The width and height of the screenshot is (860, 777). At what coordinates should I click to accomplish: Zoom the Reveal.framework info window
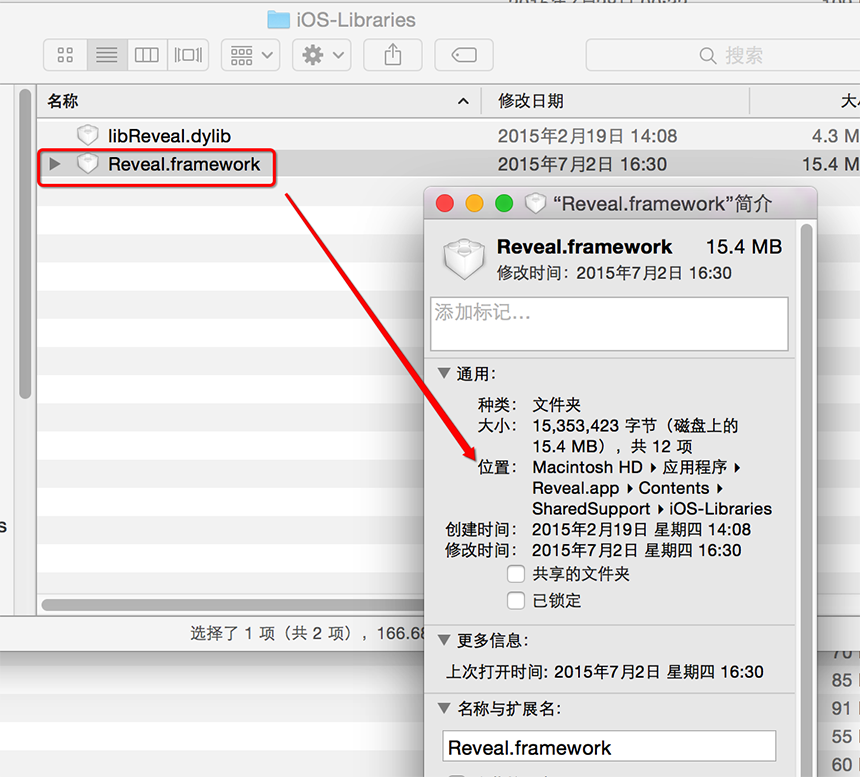point(504,203)
